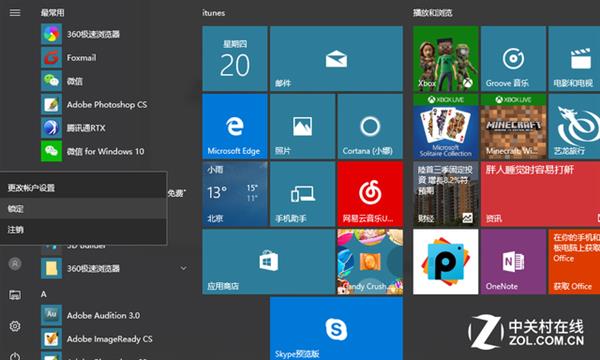Expand the 360极速浏览器 folder chevron
The width and height of the screenshot is (600, 360).
(x=184, y=268)
